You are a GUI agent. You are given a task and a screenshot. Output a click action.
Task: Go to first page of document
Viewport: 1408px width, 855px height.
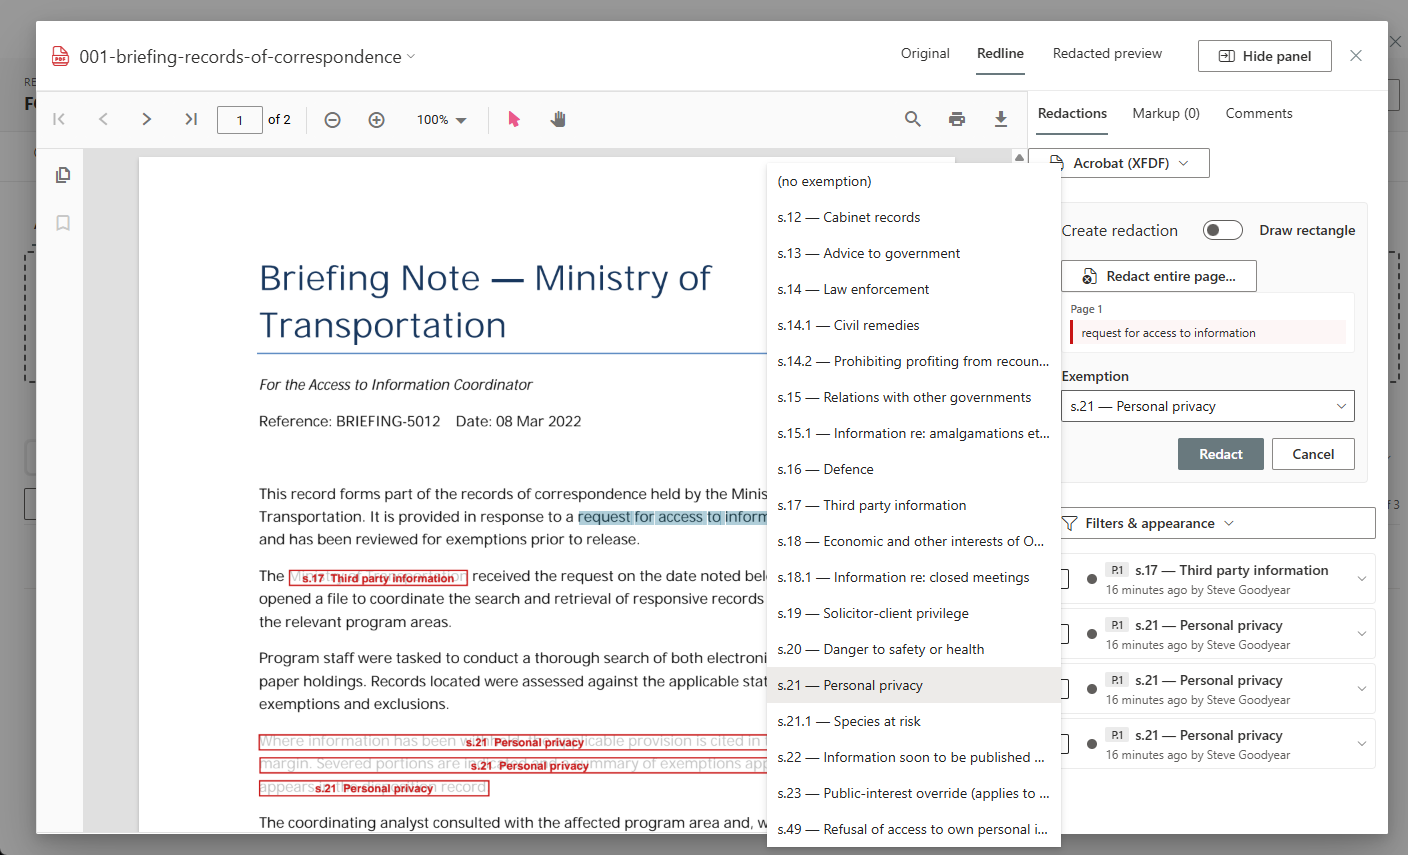(59, 119)
